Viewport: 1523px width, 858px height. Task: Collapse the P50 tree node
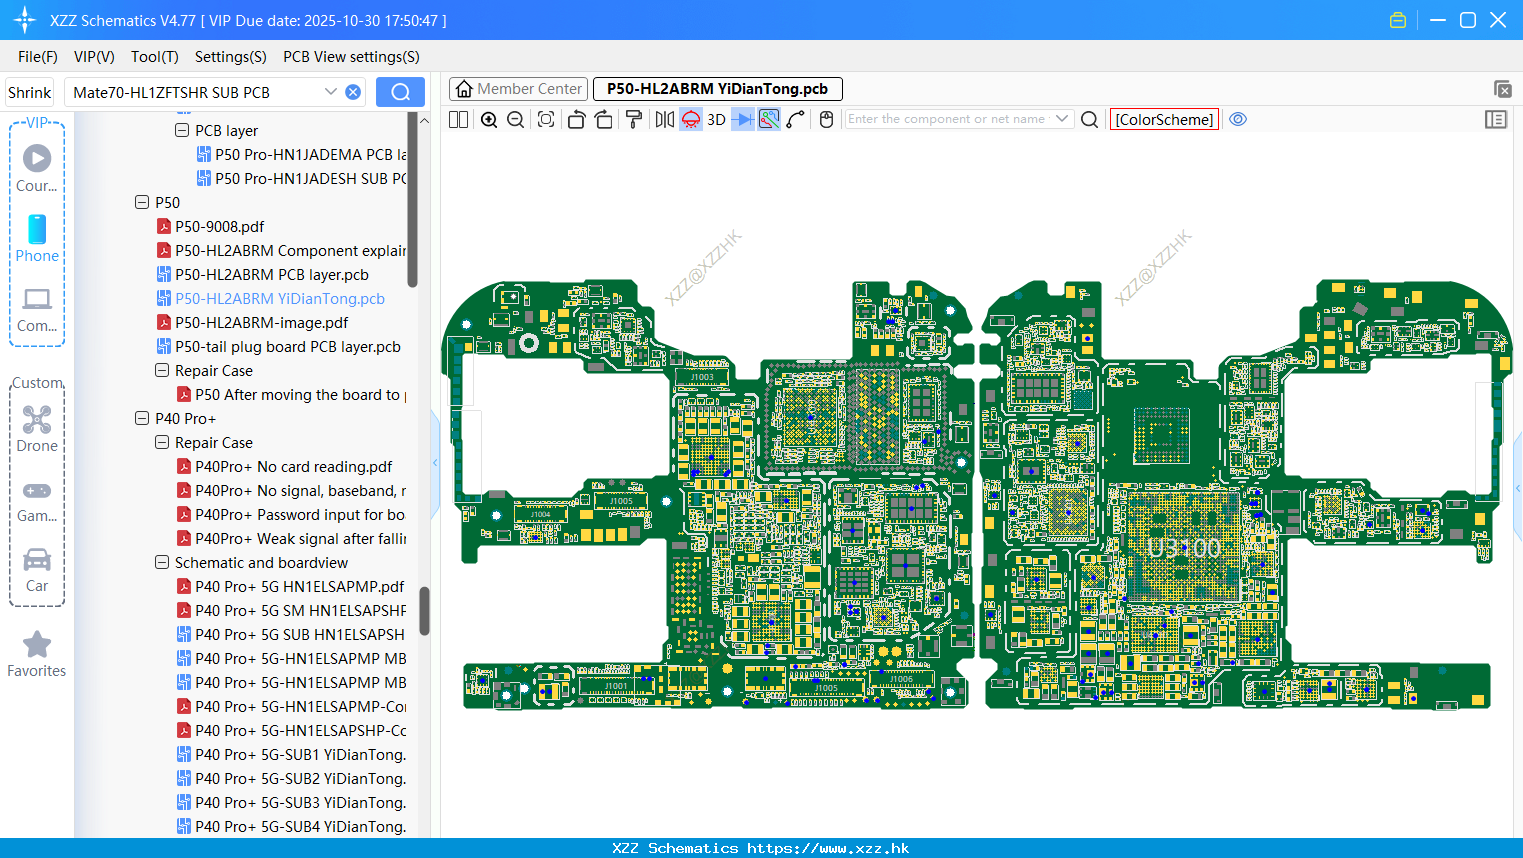142,202
